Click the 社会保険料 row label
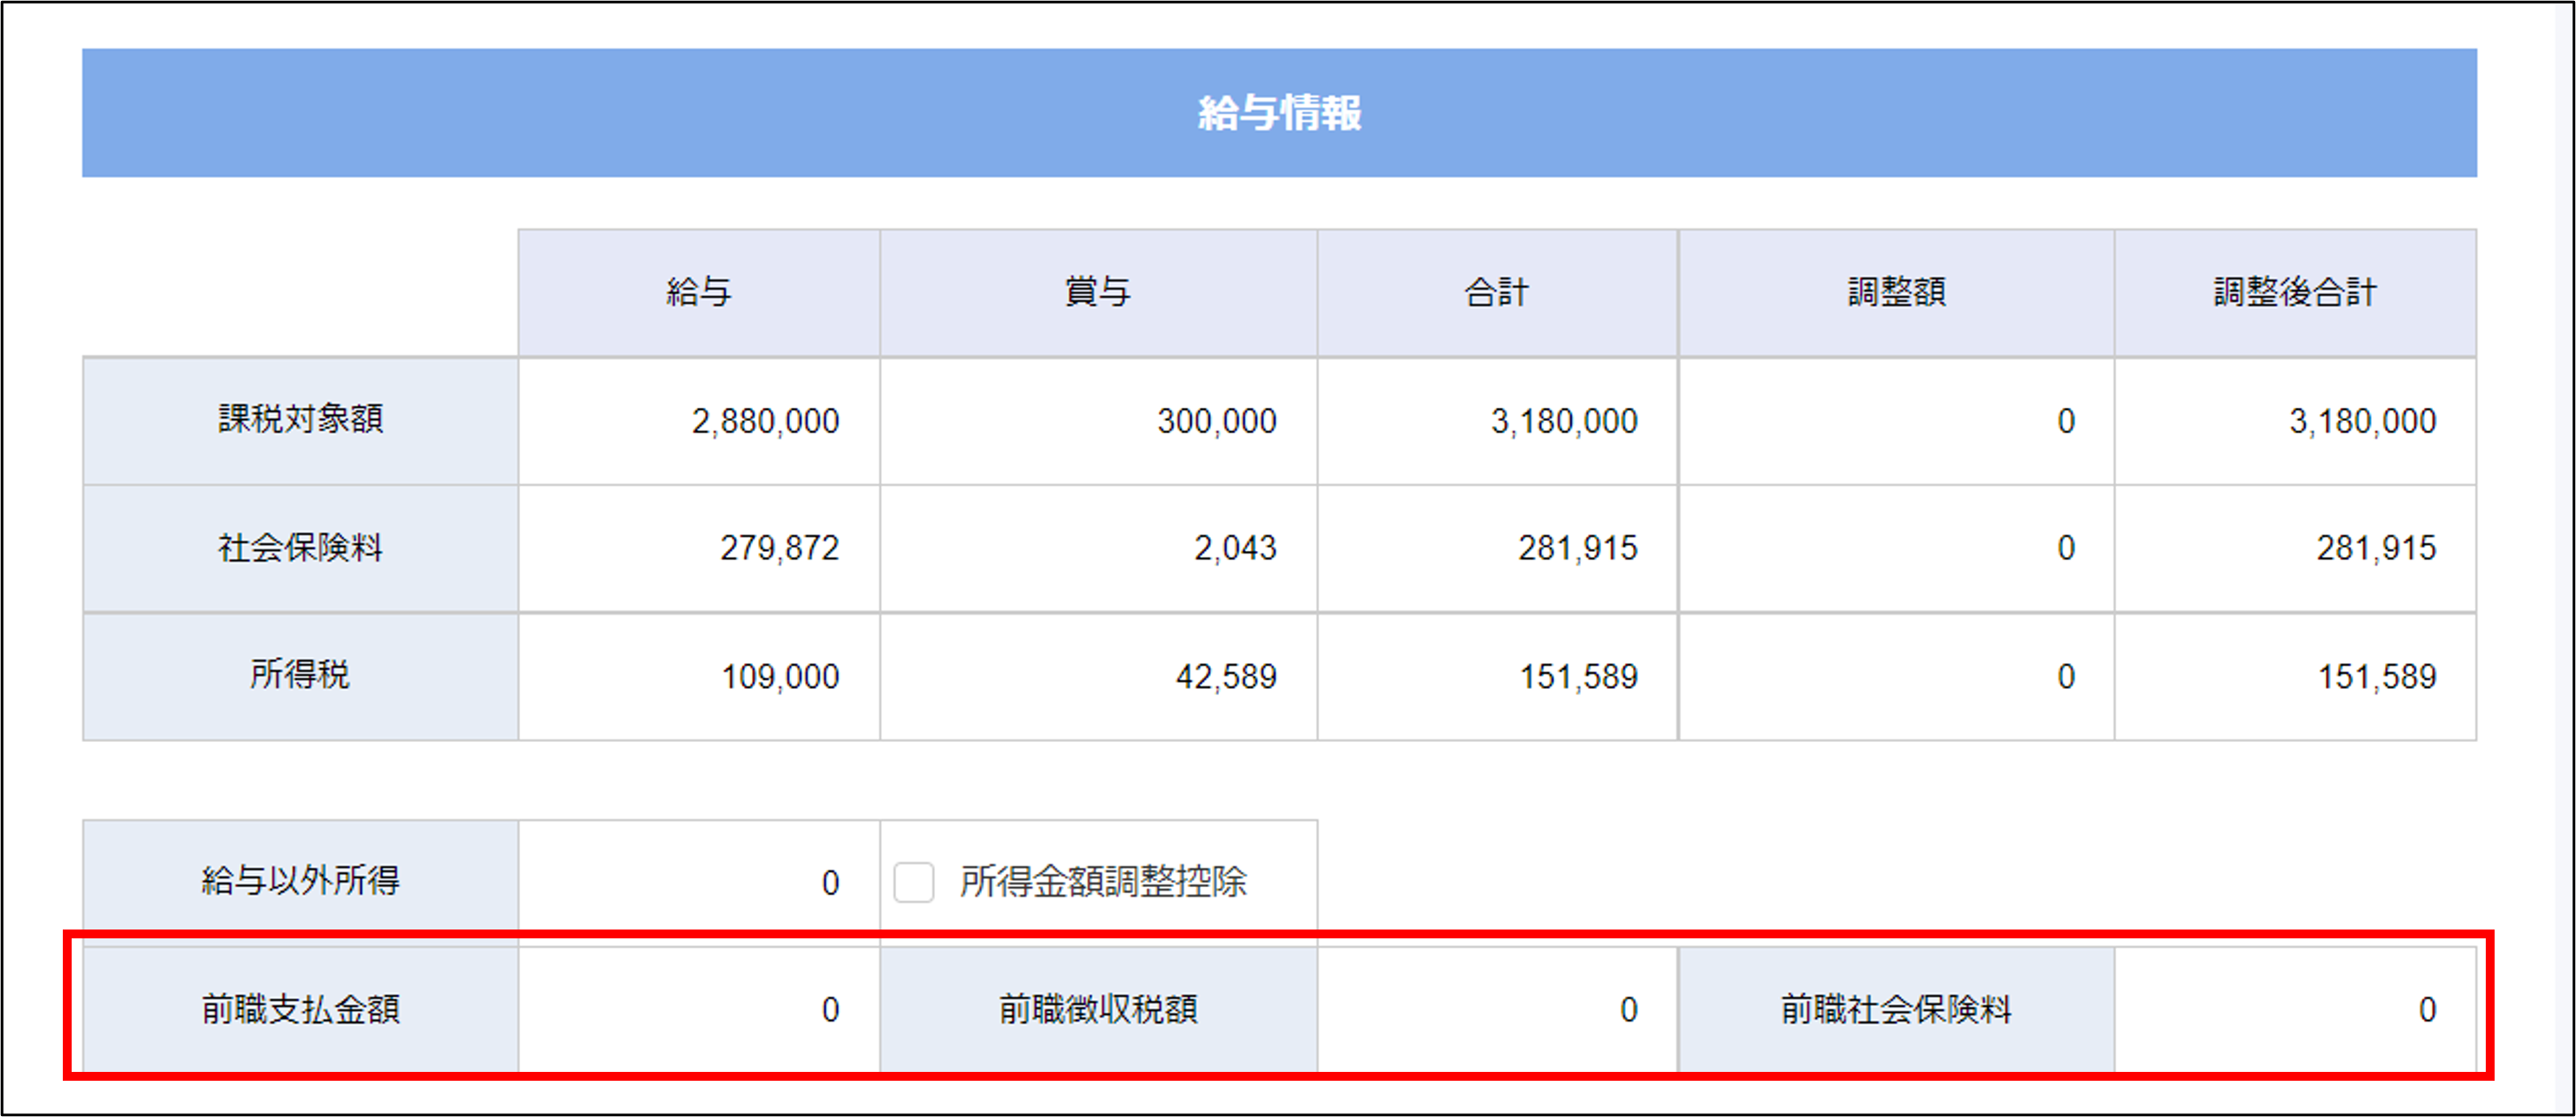The image size is (2576, 1117). [x=300, y=548]
